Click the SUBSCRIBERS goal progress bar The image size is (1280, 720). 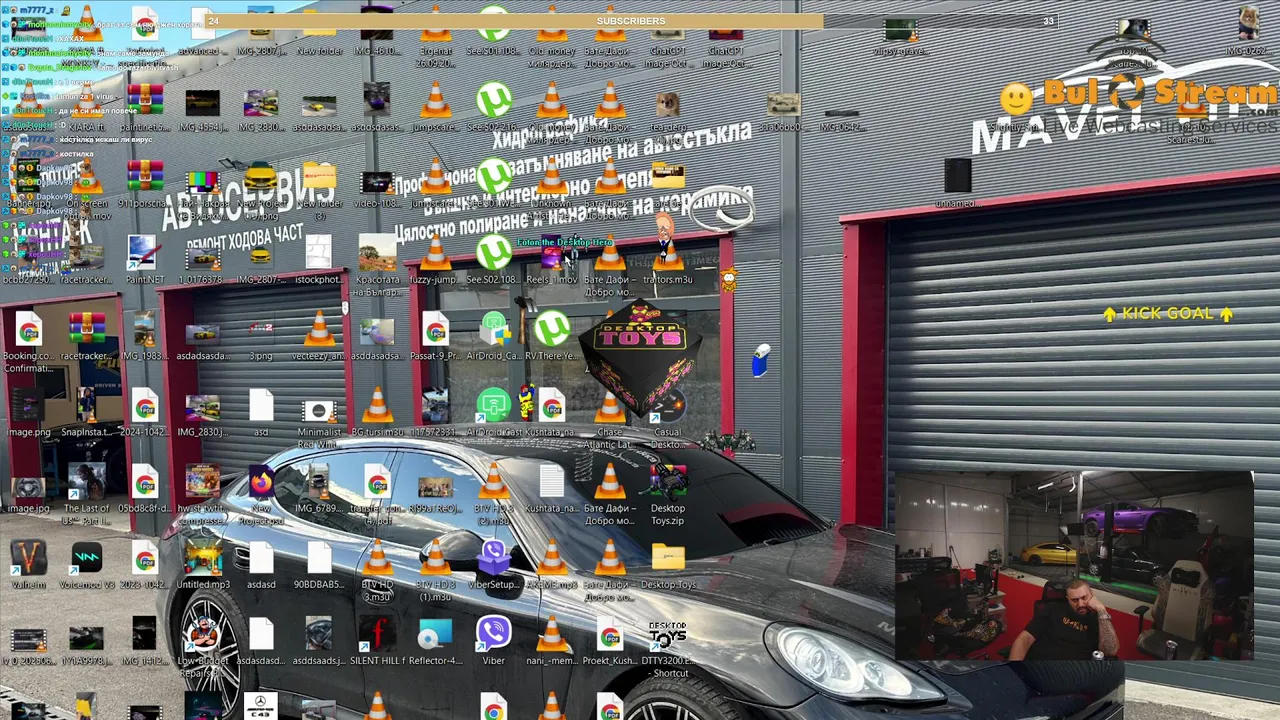click(x=630, y=21)
